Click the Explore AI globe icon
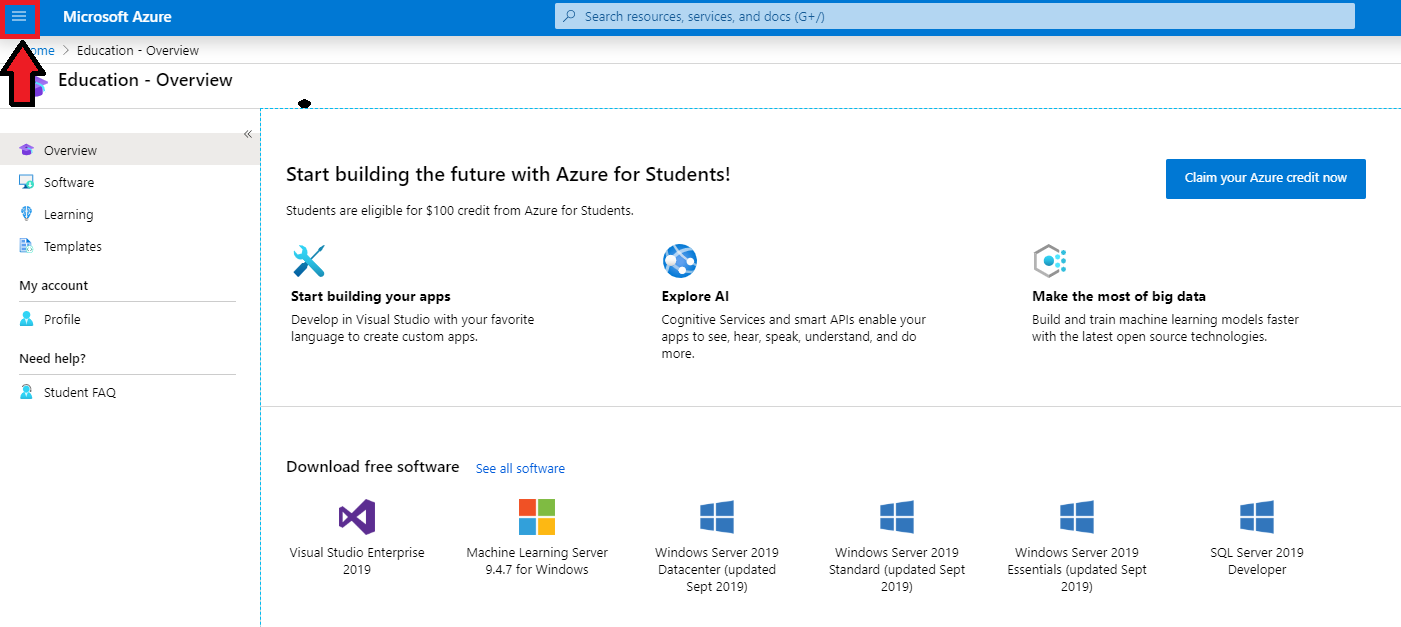 (680, 261)
